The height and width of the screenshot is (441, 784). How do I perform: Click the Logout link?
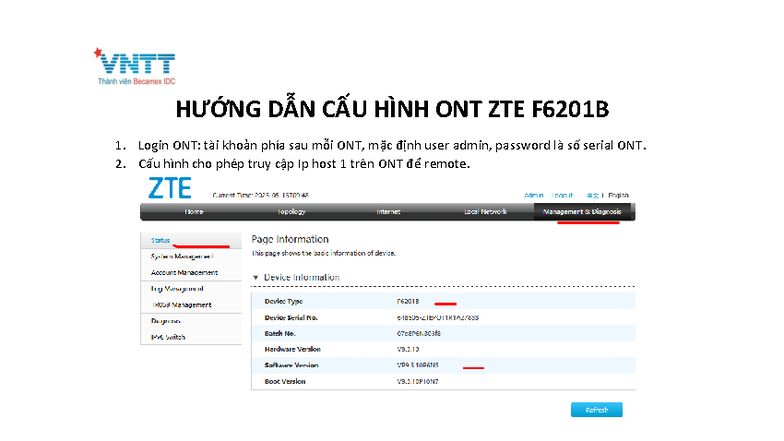coord(562,195)
